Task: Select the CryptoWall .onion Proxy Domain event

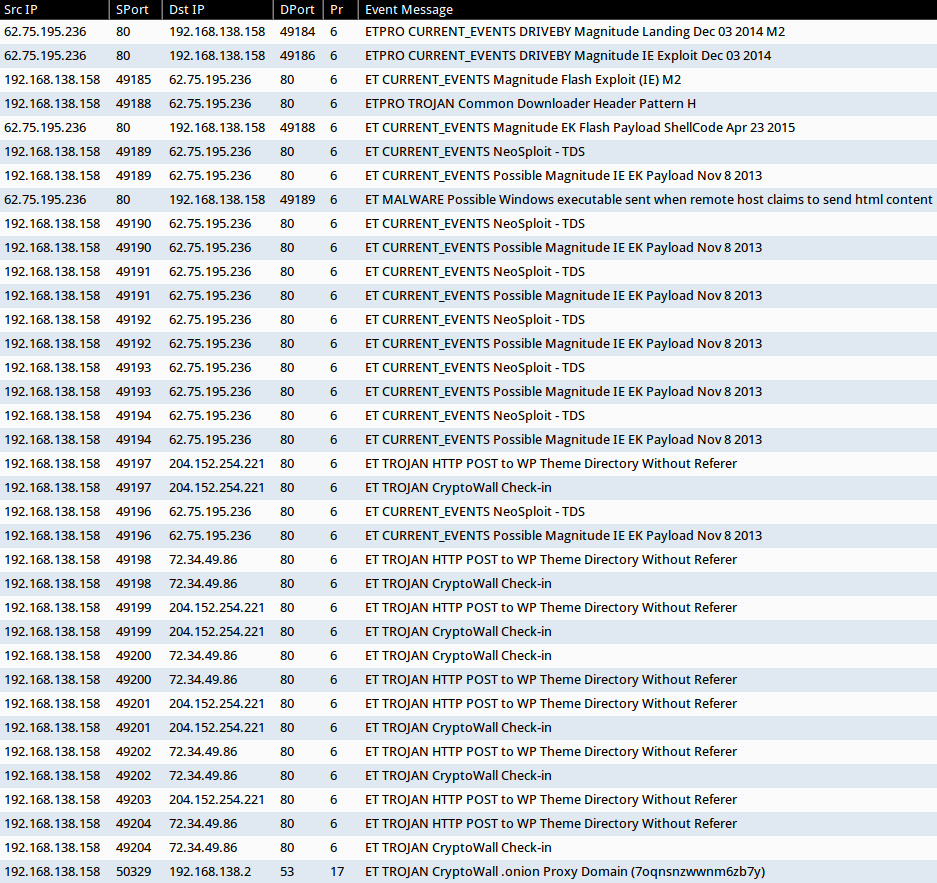Action: pyautogui.click(x=468, y=872)
